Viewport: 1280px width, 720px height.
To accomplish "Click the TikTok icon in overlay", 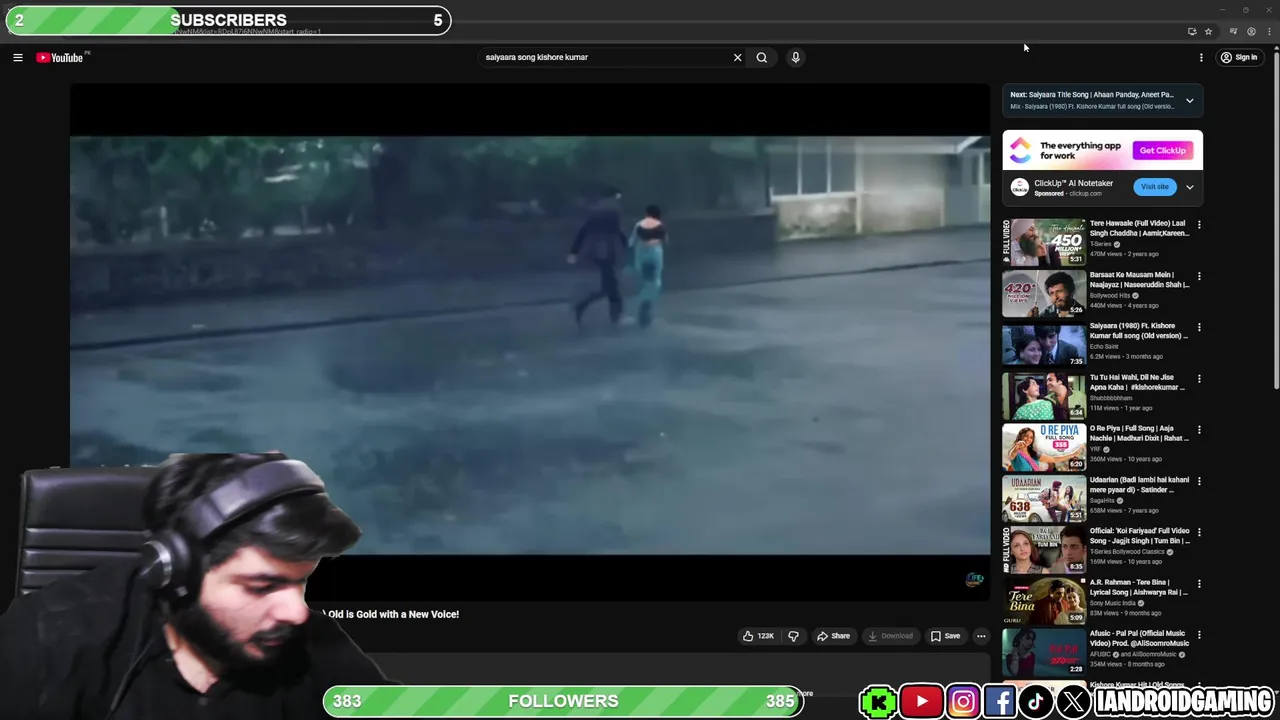I will point(1036,702).
